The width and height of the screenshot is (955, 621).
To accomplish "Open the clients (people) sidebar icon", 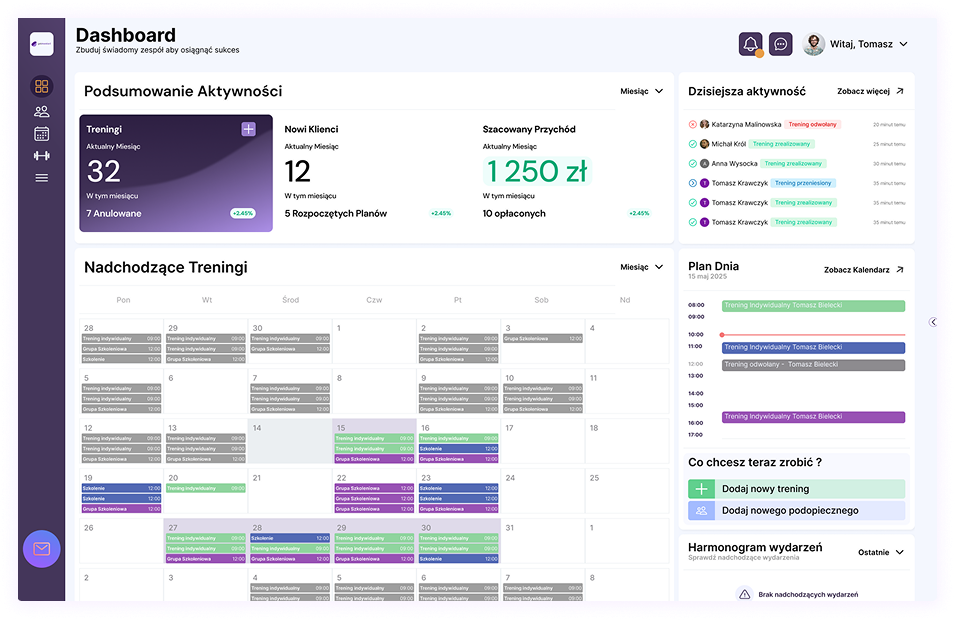I will [41, 112].
